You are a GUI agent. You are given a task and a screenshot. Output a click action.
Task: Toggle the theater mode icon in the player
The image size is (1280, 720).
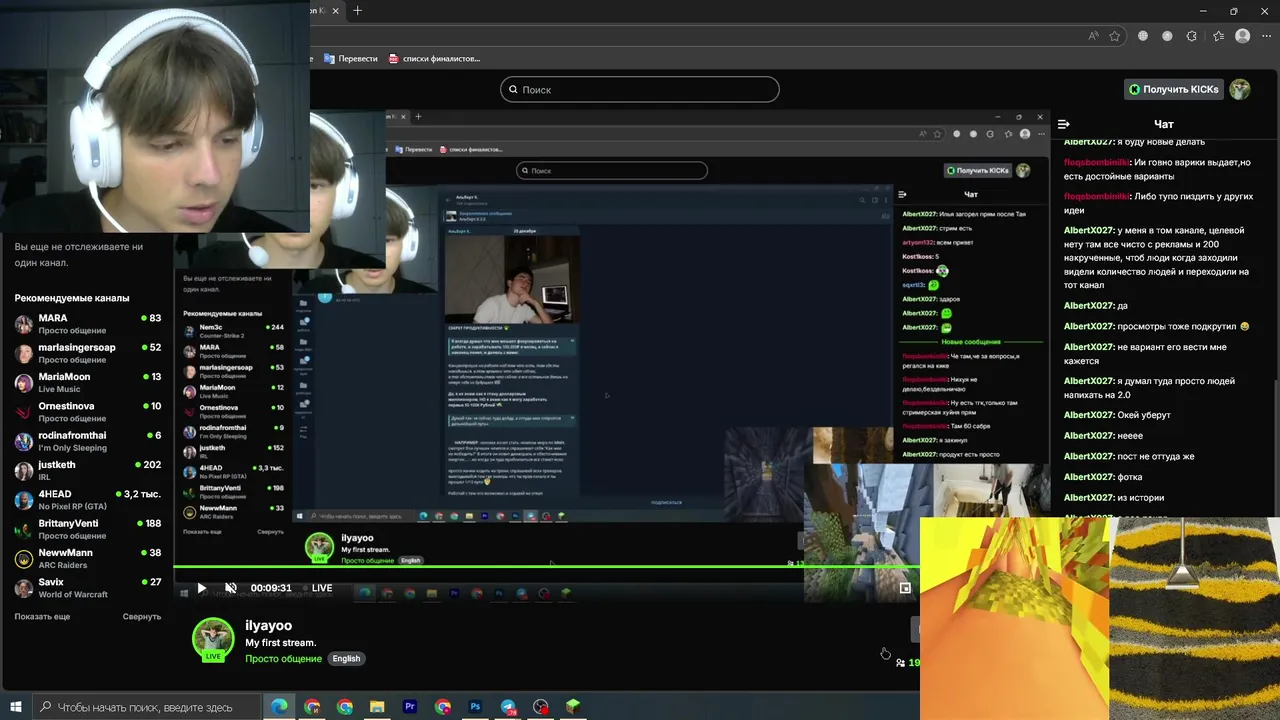coord(905,588)
